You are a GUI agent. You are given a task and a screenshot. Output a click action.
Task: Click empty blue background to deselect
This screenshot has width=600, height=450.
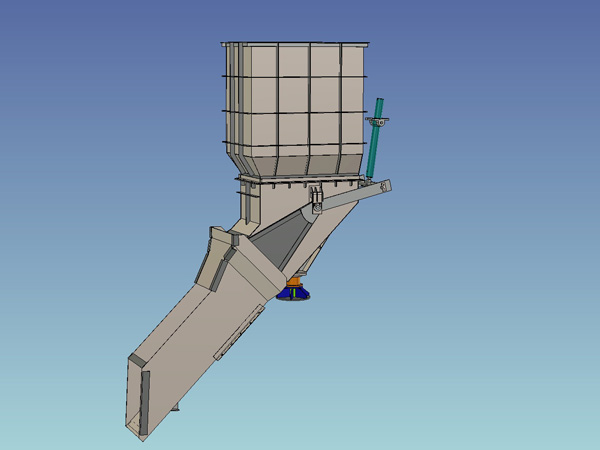500,350
